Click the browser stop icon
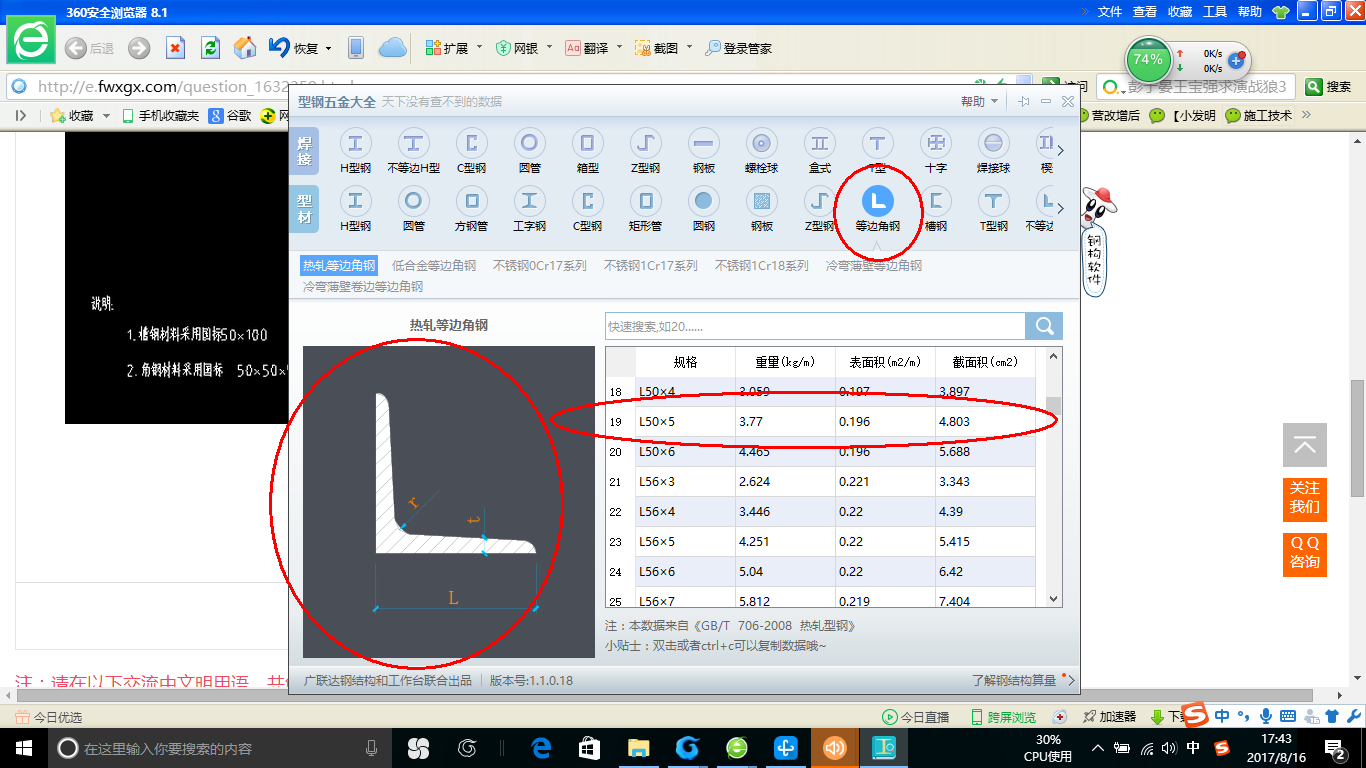The width and height of the screenshot is (1366, 768). click(x=175, y=48)
